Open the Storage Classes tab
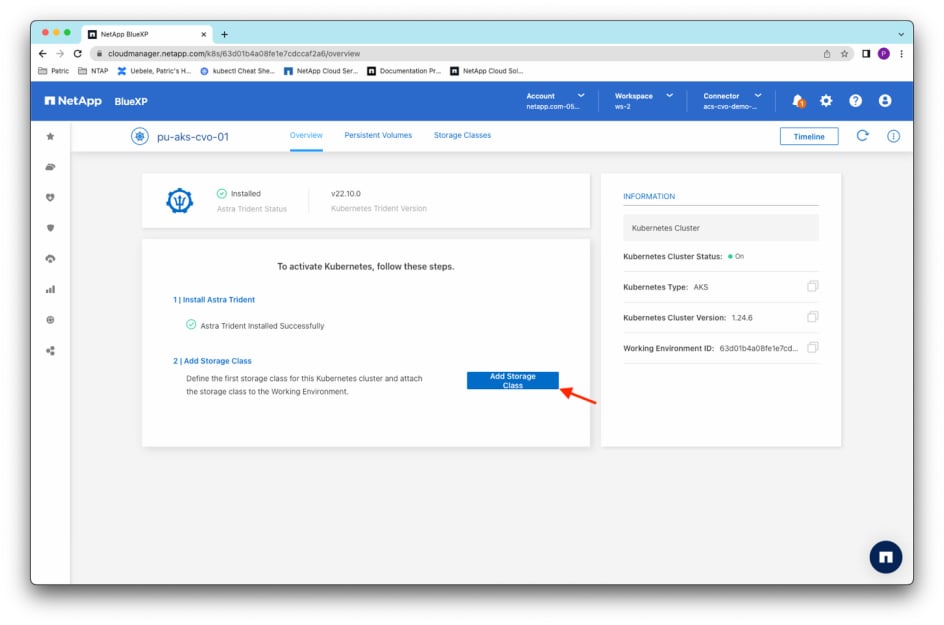Viewport: 944px width, 625px height. pos(462,135)
